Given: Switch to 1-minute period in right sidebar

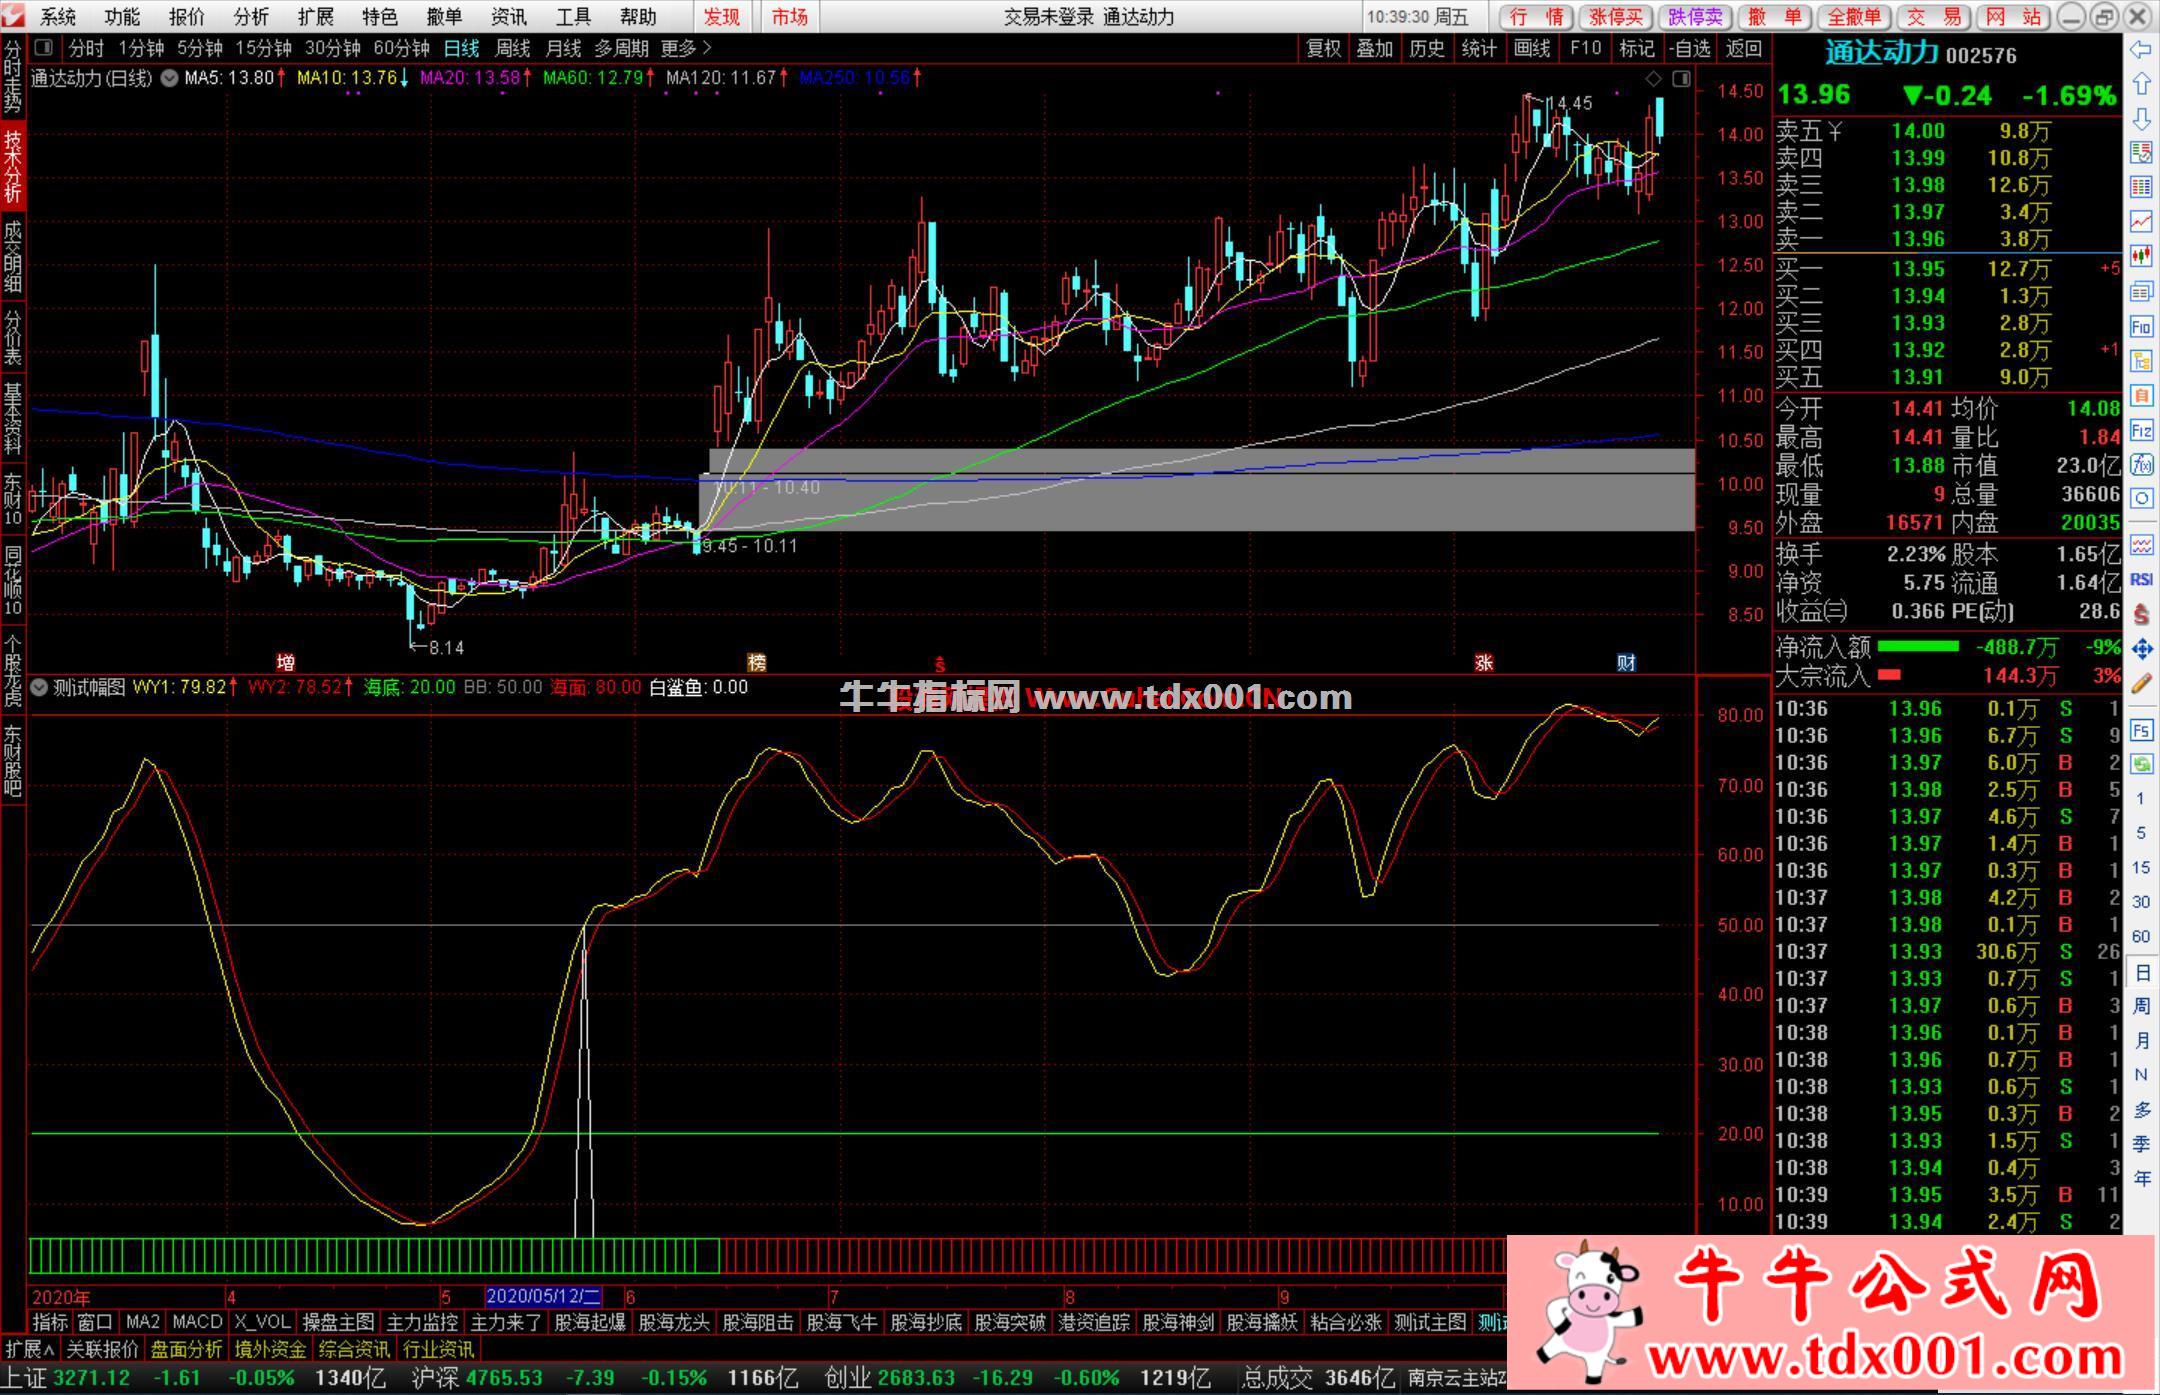Looking at the screenshot, I should (x=2141, y=798).
